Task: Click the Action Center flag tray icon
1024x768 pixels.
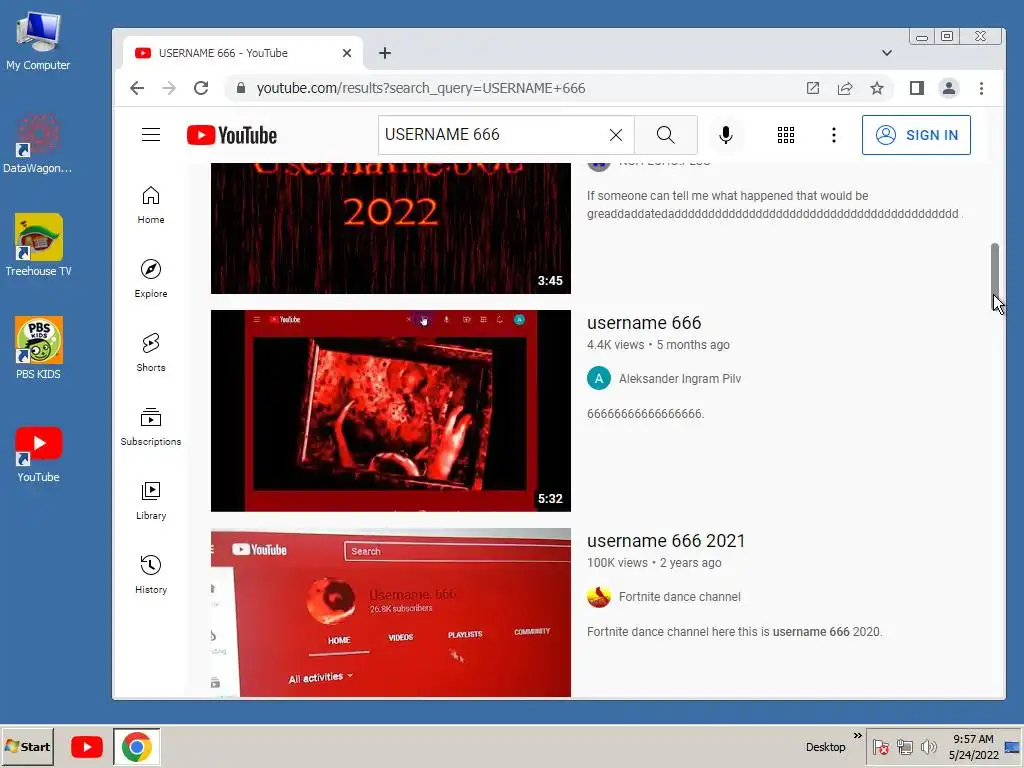Action: 880,746
